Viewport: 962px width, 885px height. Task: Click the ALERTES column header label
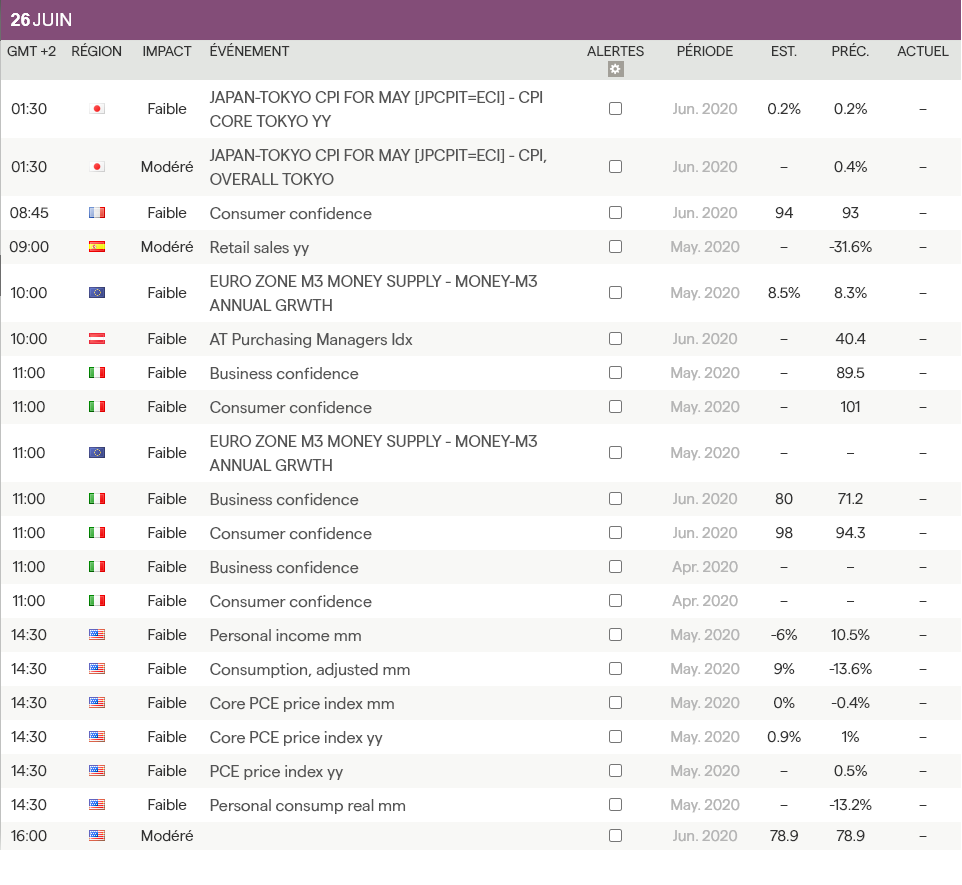point(615,52)
